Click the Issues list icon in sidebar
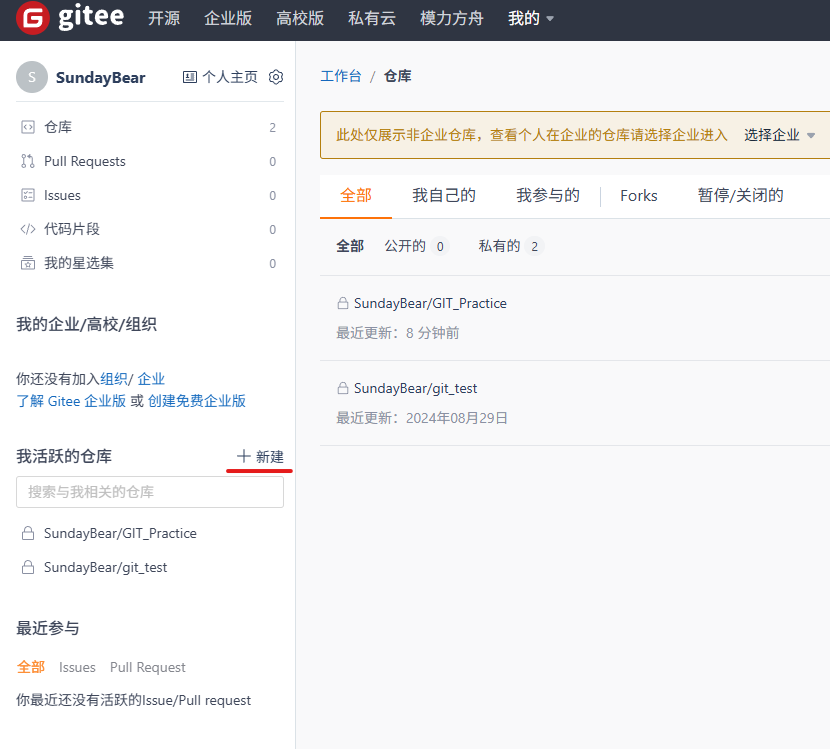Screen dimensions: 830x749 pos(28,195)
